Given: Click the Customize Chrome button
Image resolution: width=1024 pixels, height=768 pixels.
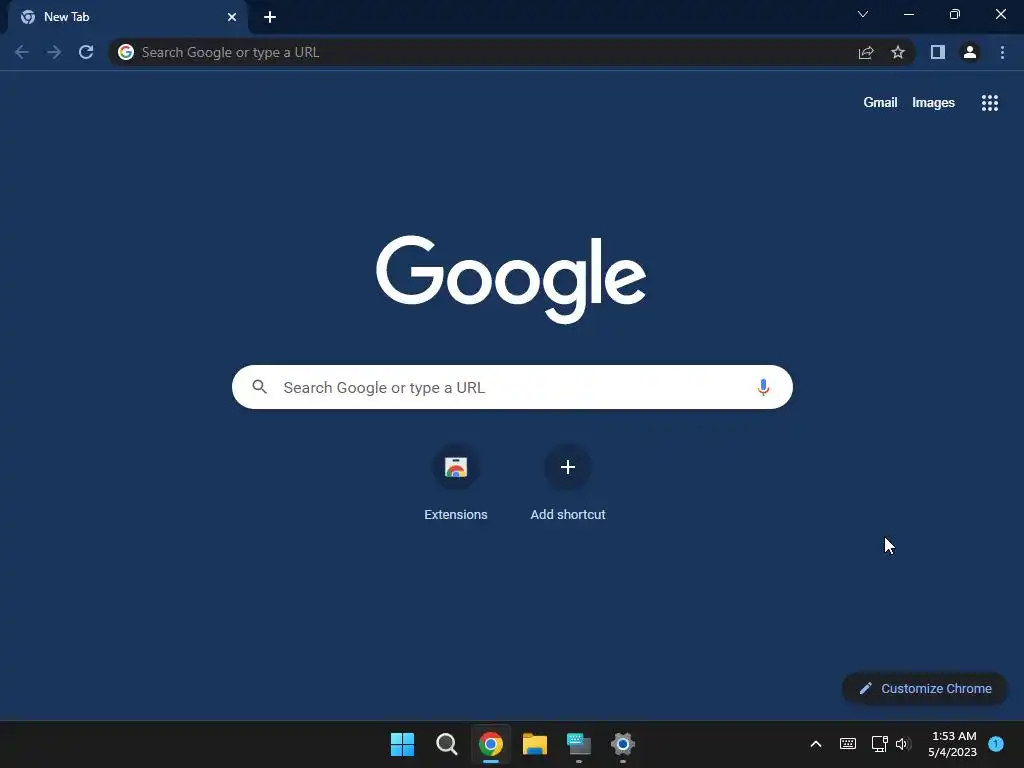Looking at the screenshot, I should click(x=925, y=688).
